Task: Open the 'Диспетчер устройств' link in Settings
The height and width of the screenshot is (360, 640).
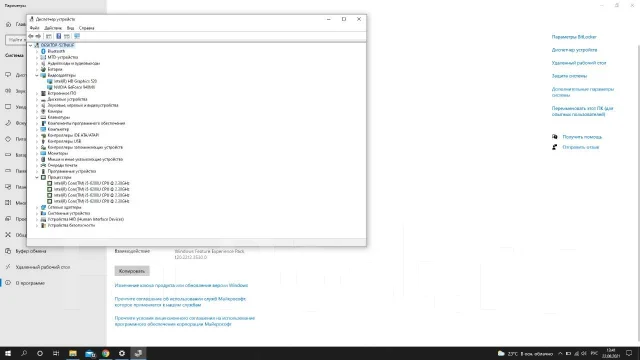Action: (x=574, y=50)
